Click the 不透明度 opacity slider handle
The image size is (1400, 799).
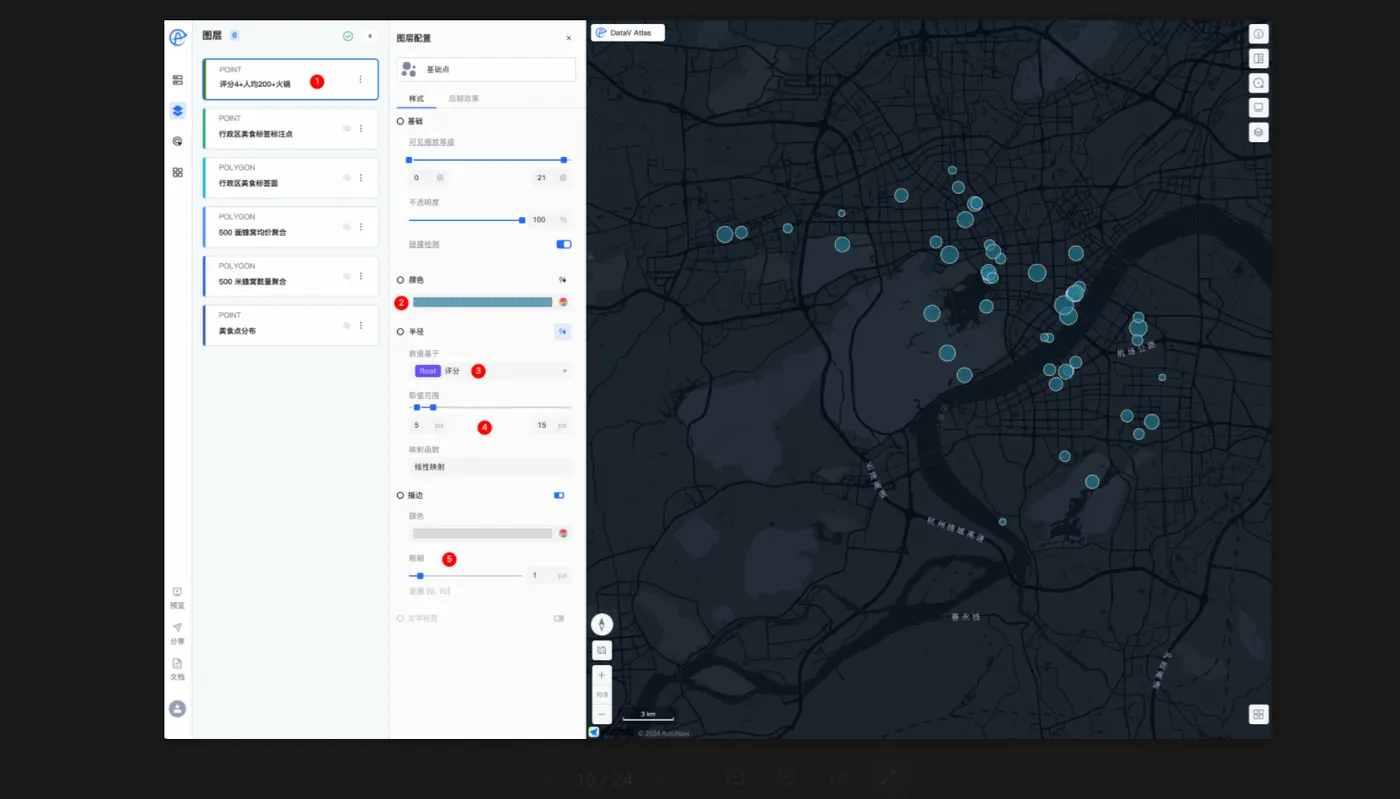[522, 220]
